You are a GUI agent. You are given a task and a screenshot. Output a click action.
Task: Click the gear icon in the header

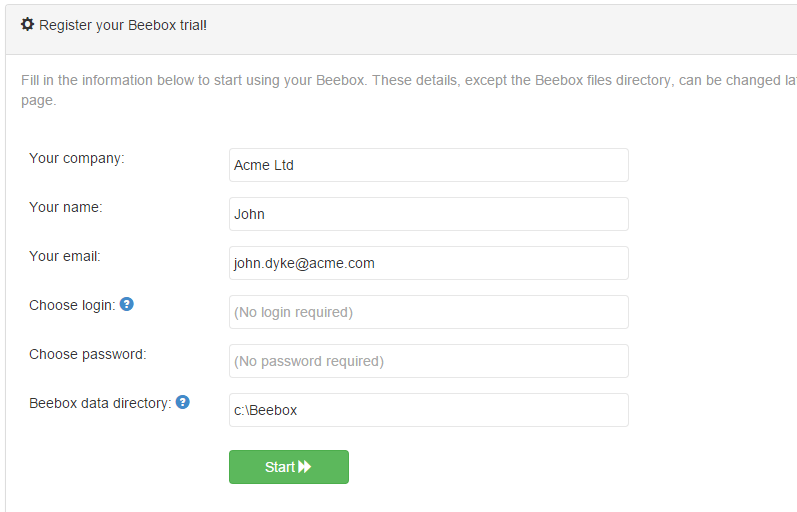(27, 24)
